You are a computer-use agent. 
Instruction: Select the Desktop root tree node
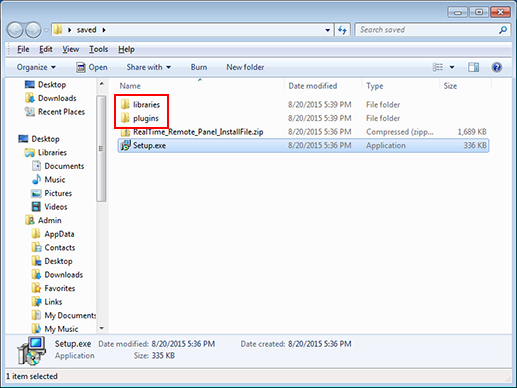39,139
